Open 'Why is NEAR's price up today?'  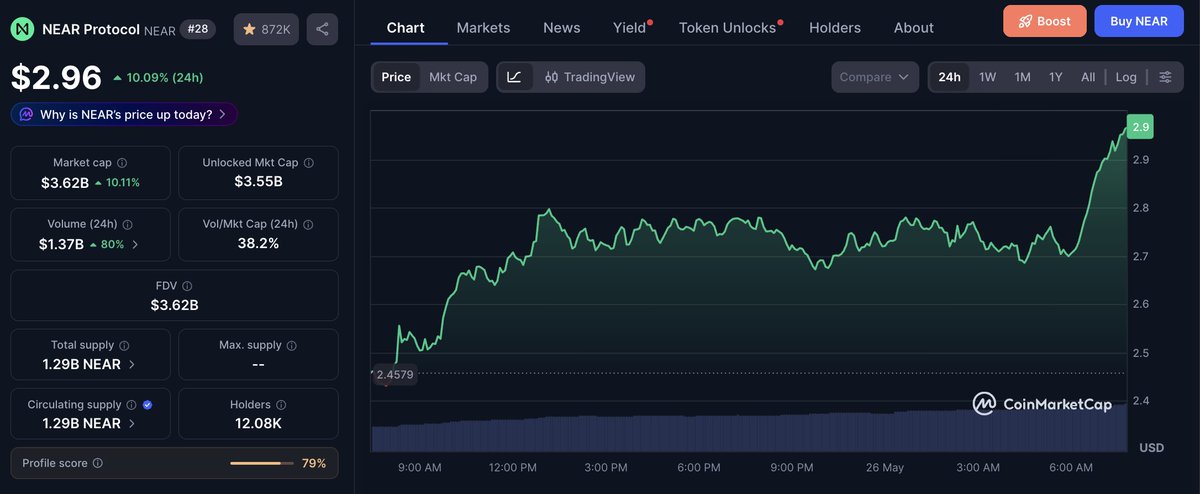pyautogui.click(x=124, y=114)
